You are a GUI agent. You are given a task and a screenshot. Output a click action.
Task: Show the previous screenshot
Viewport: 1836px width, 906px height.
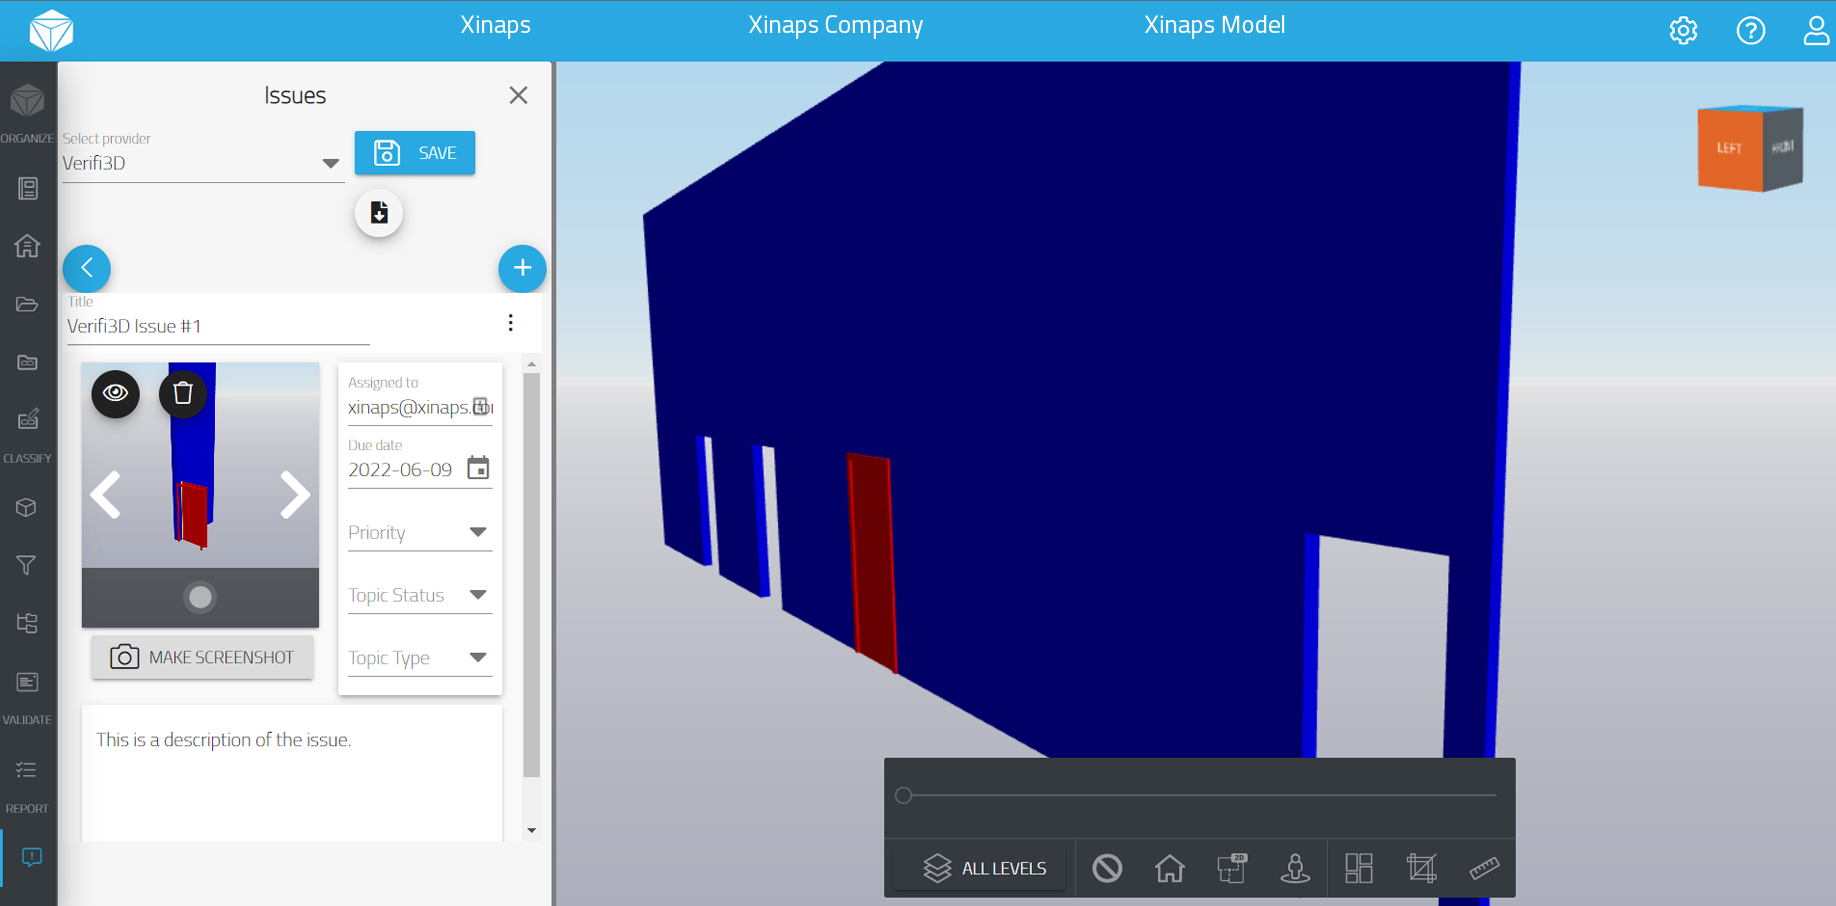point(106,494)
